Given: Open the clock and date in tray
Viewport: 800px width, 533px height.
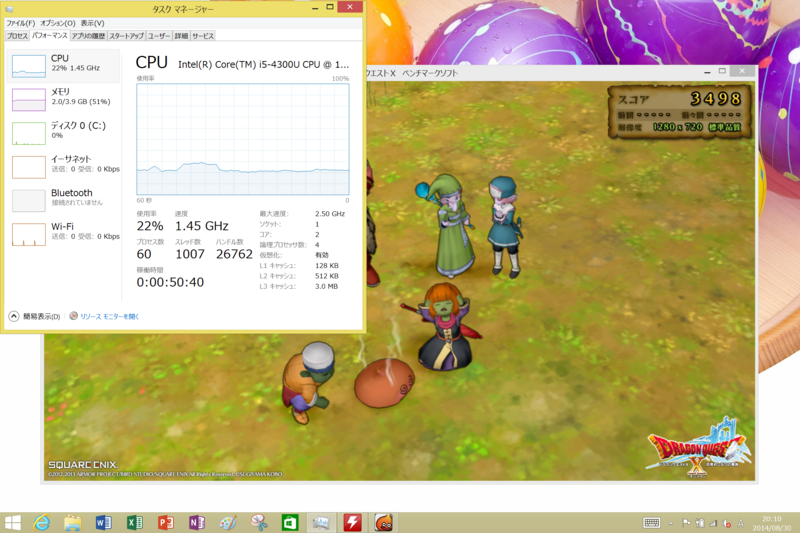Looking at the screenshot, I should click(771, 523).
